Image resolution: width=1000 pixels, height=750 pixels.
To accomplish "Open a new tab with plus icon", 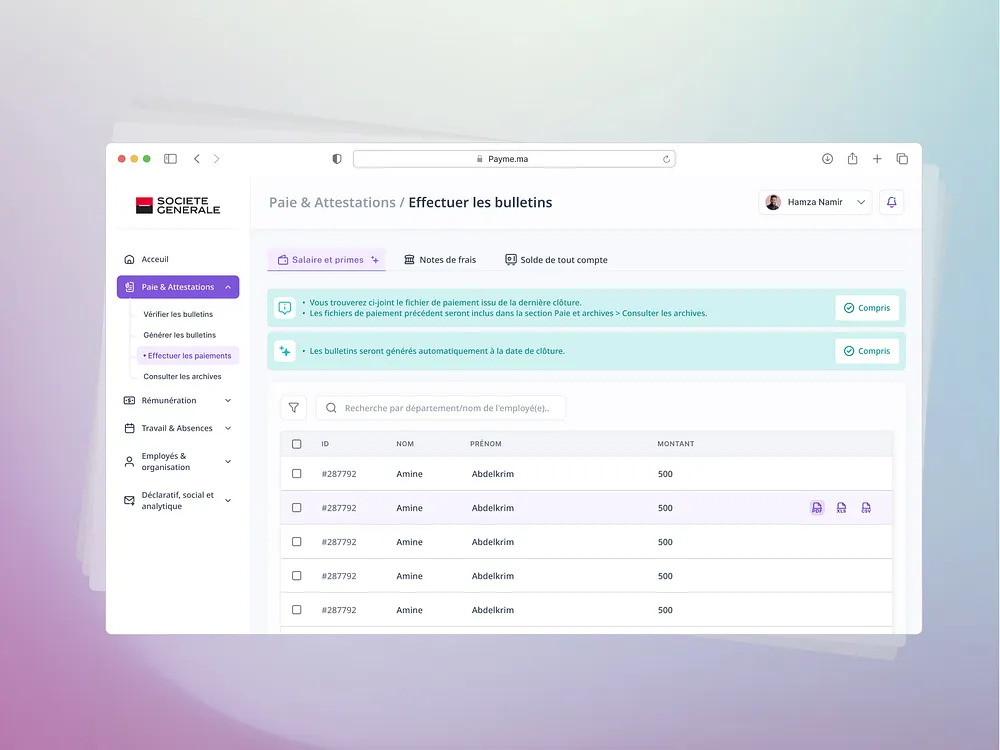I will (x=877, y=159).
